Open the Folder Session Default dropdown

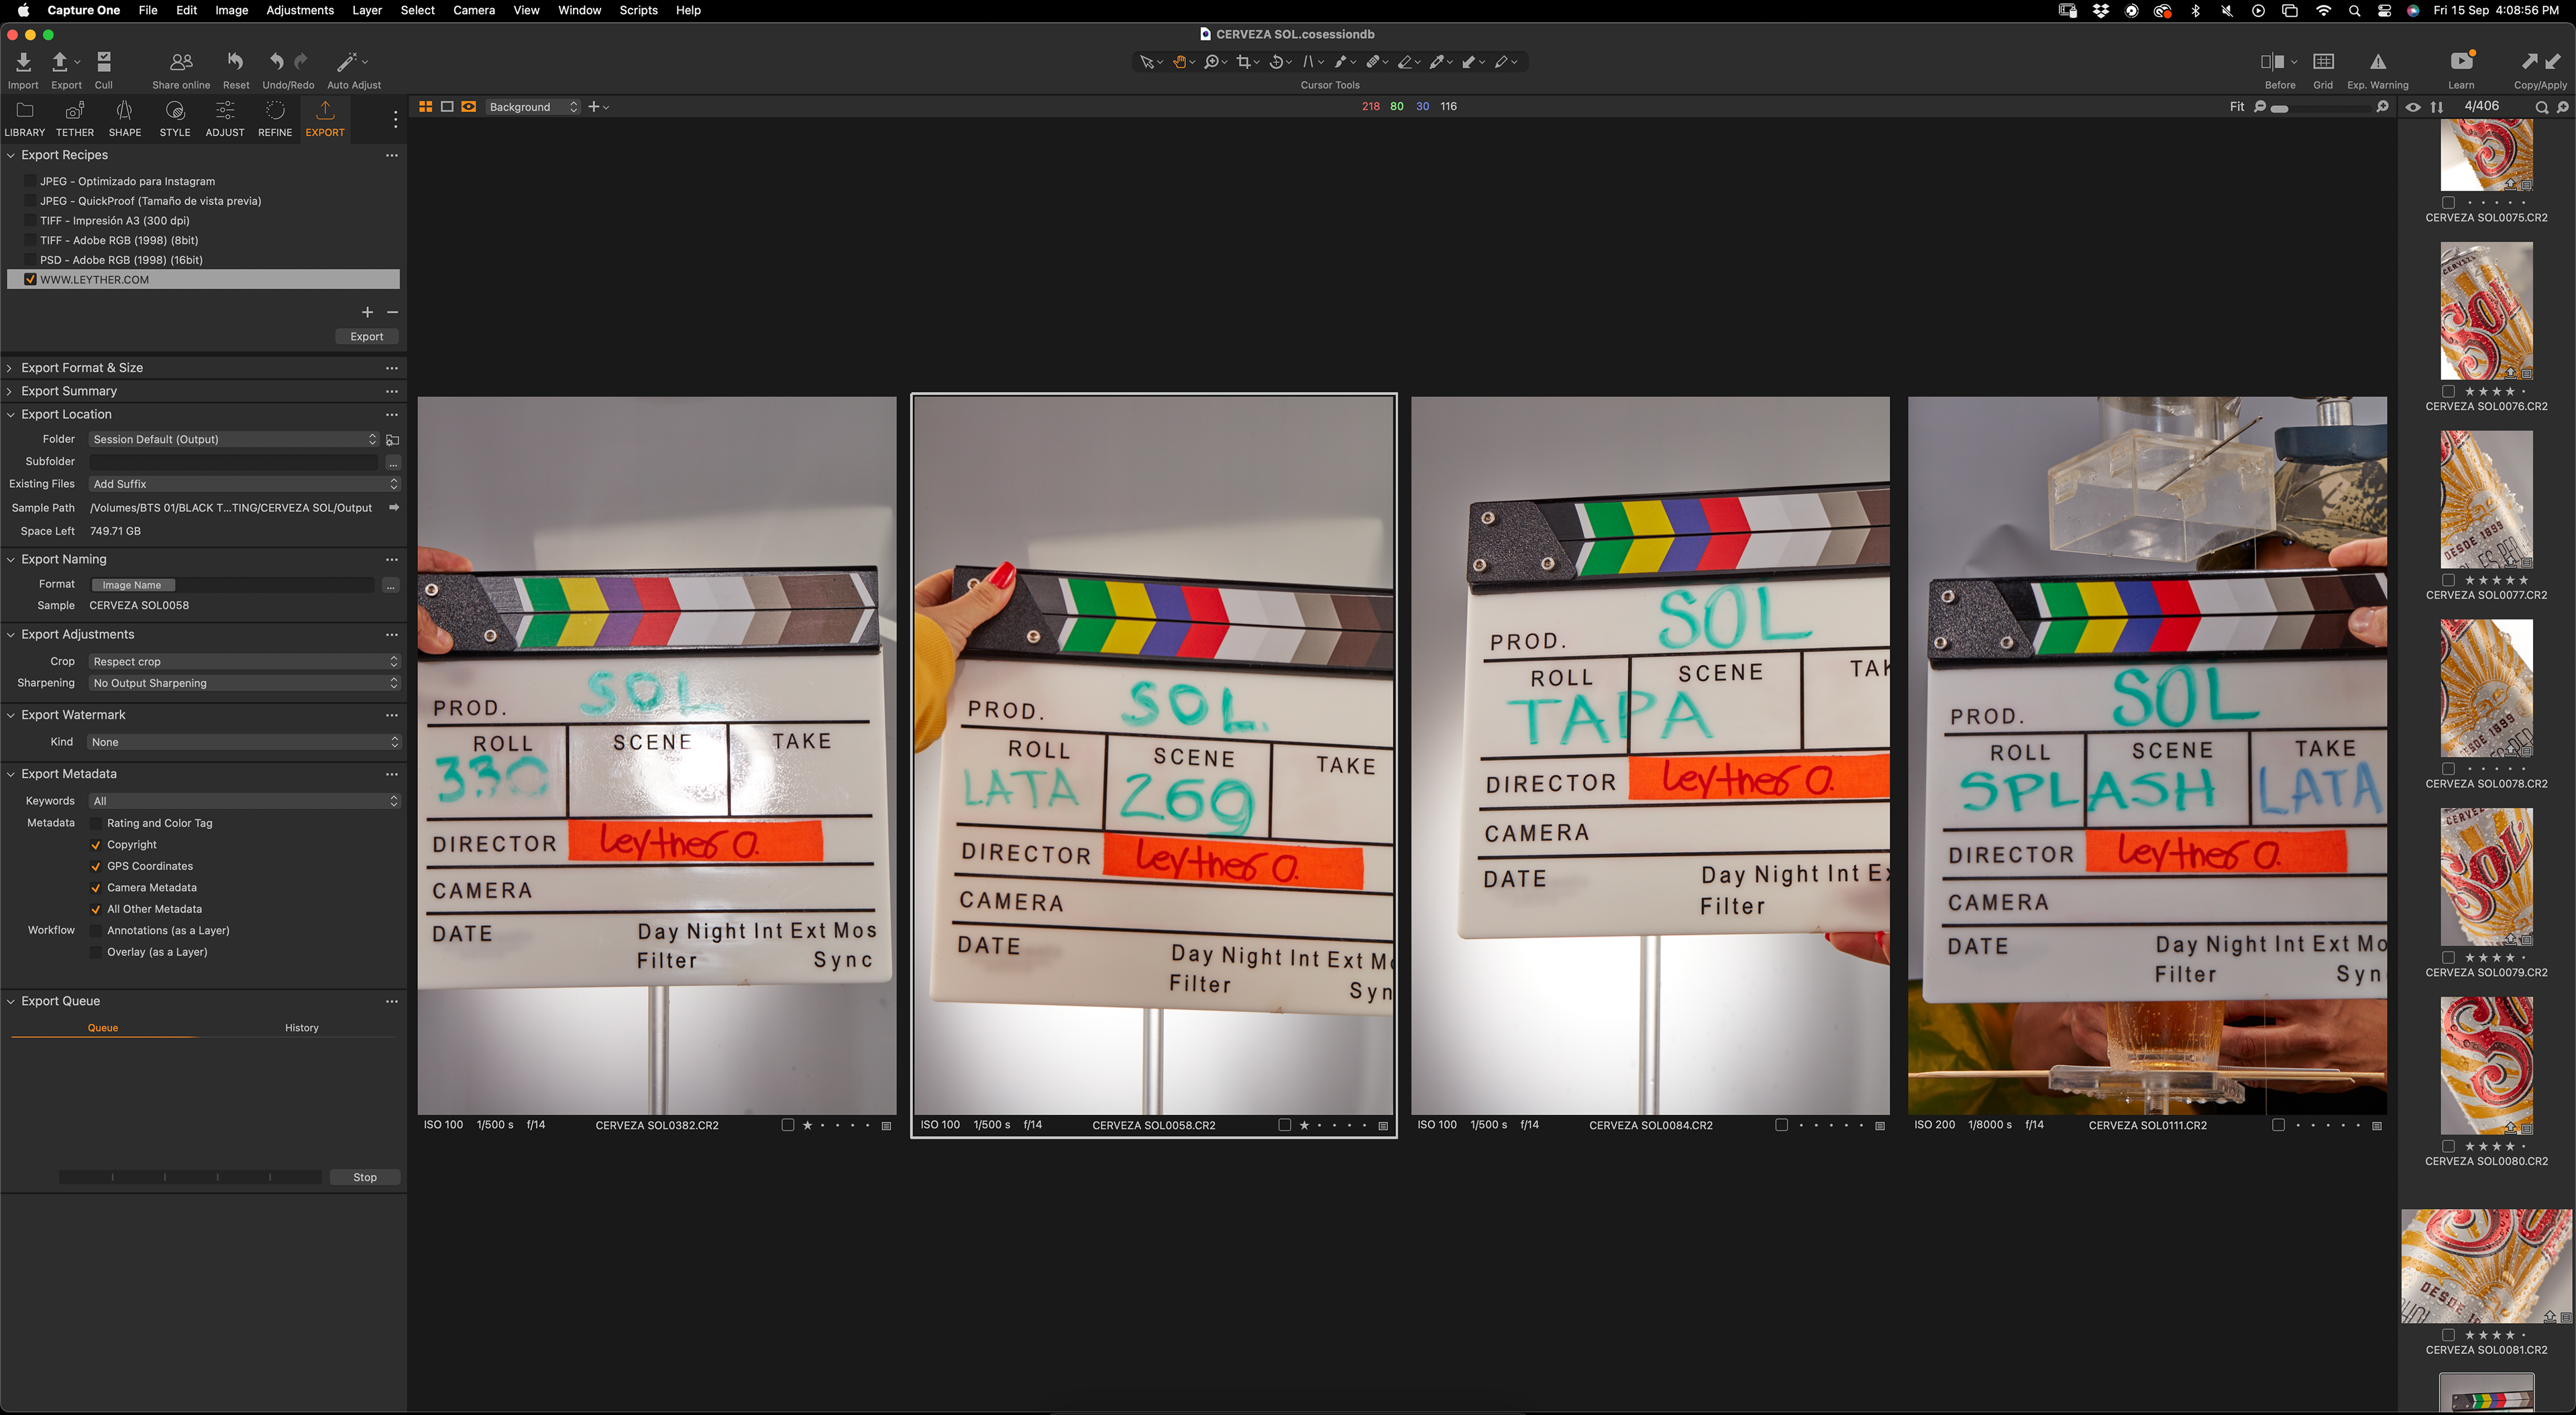[234, 439]
